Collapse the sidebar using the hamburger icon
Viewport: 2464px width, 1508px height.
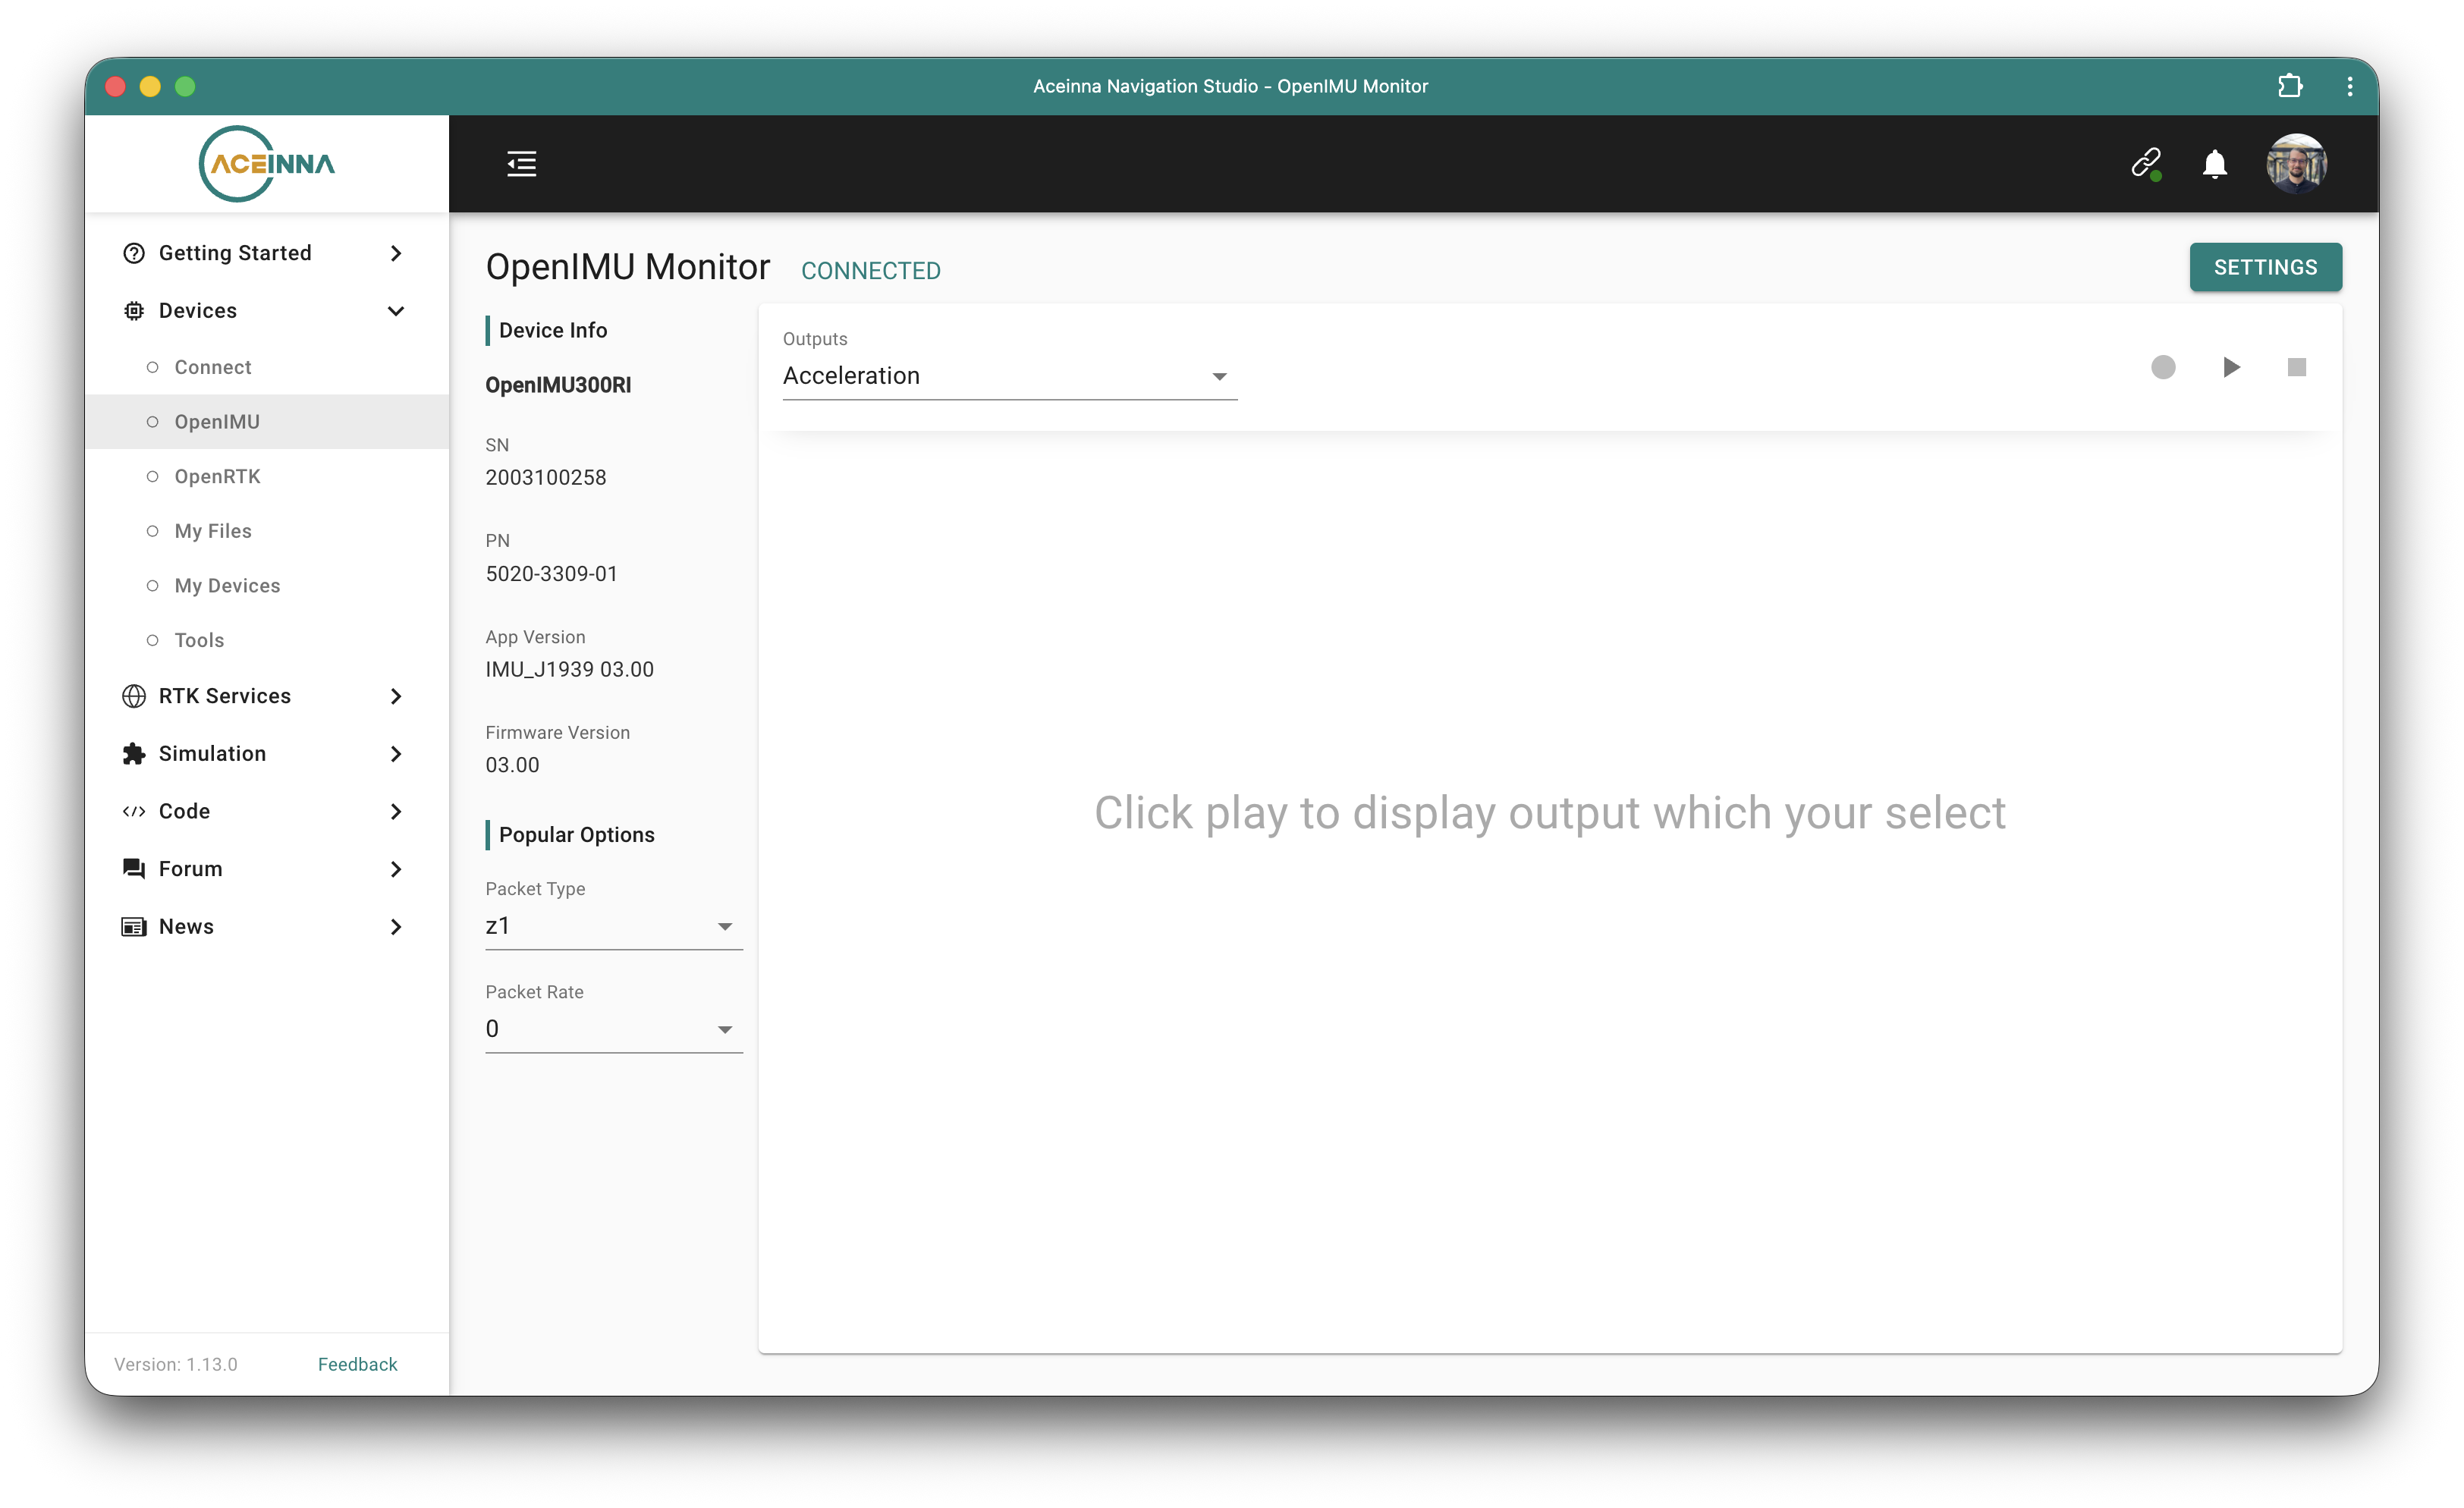521,163
